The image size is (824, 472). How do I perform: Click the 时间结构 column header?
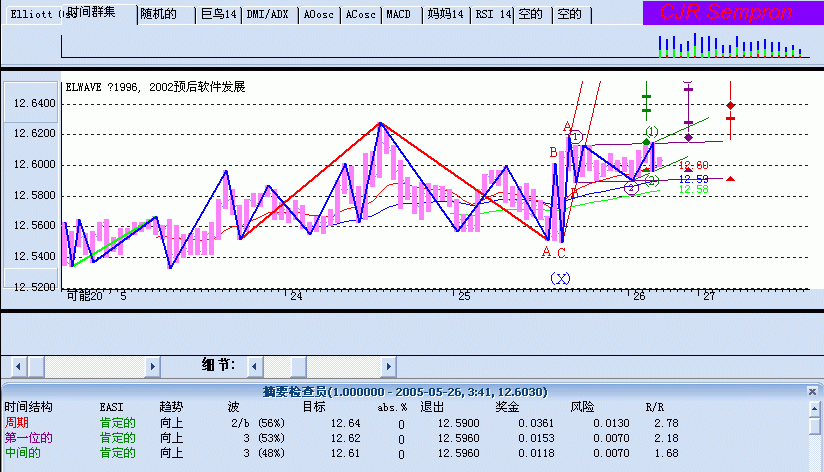click(x=28, y=407)
